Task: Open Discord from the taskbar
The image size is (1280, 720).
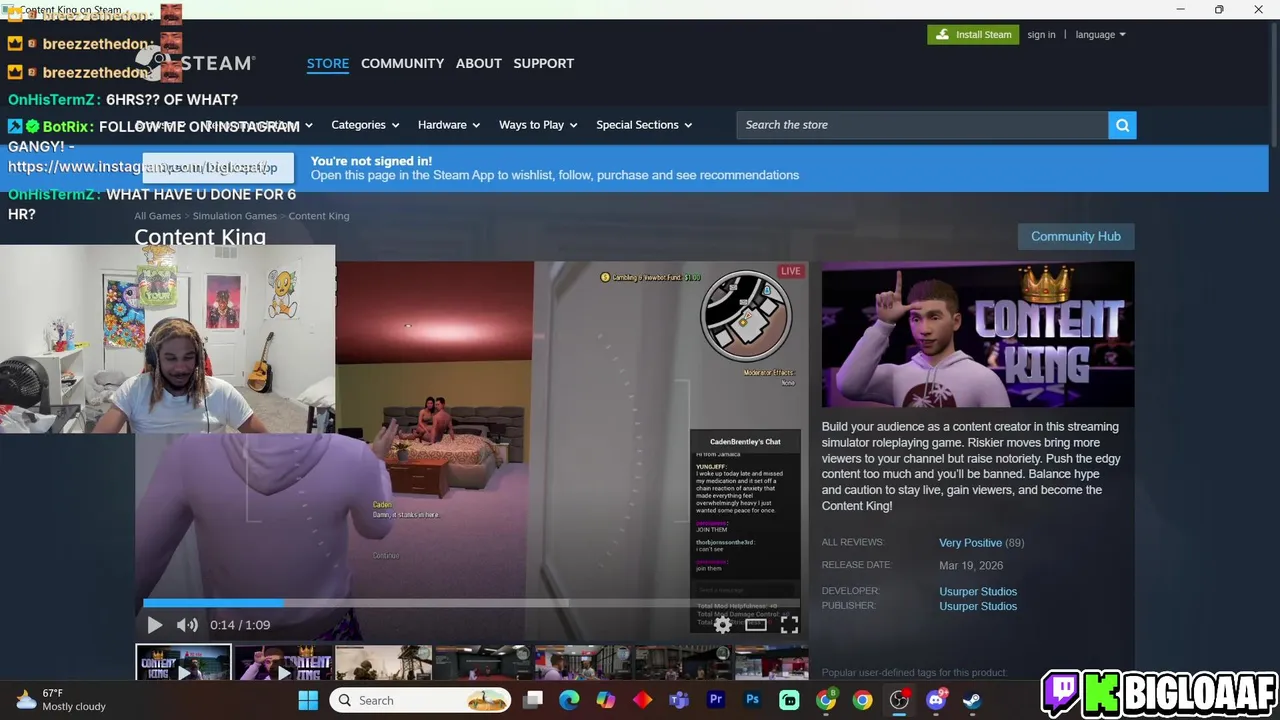Action: [936, 700]
